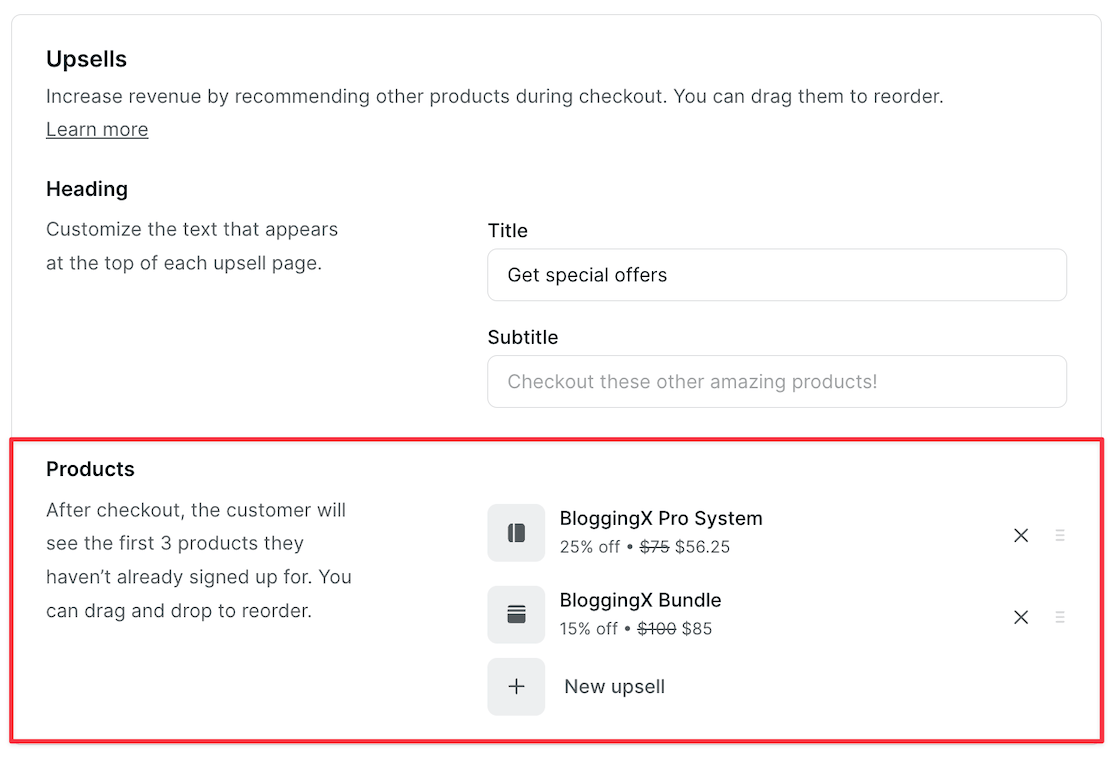The width and height of the screenshot is (1118, 760).
Task: Click the Products section heading
Action: tap(90, 469)
